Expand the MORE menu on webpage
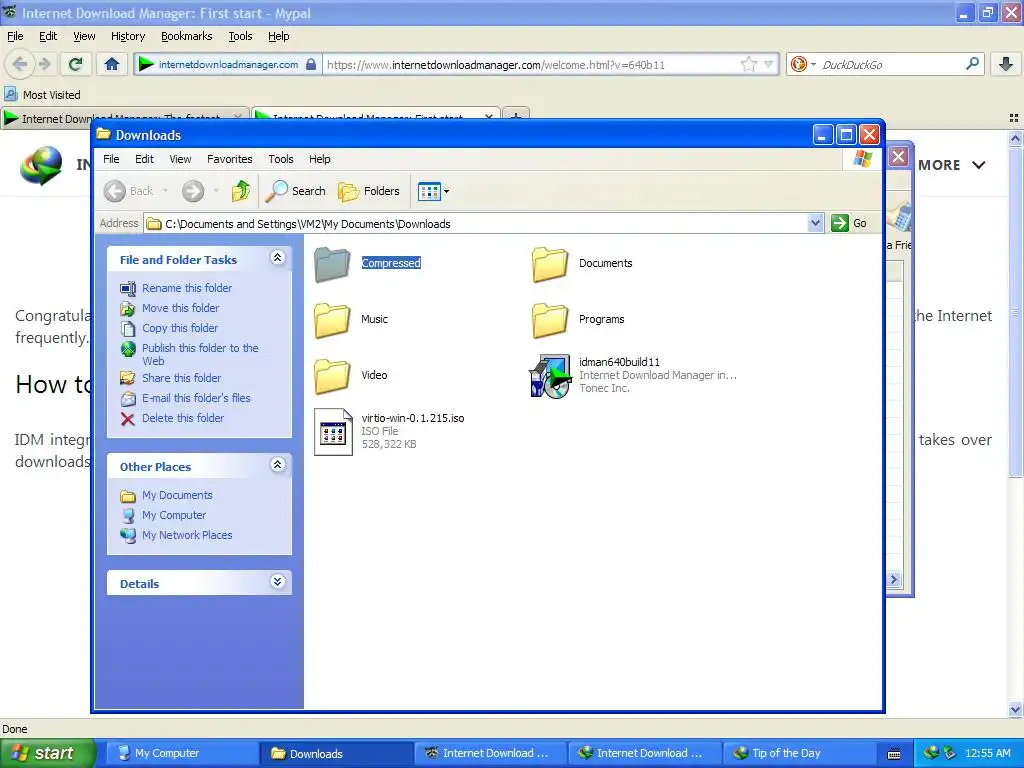 coord(951,165)
